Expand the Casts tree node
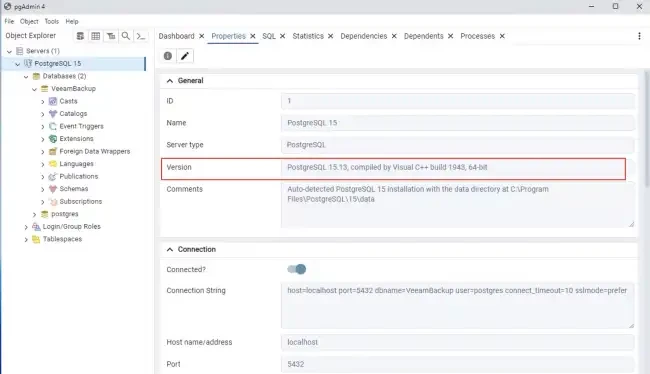650x374 pixels. coord(42,102)
